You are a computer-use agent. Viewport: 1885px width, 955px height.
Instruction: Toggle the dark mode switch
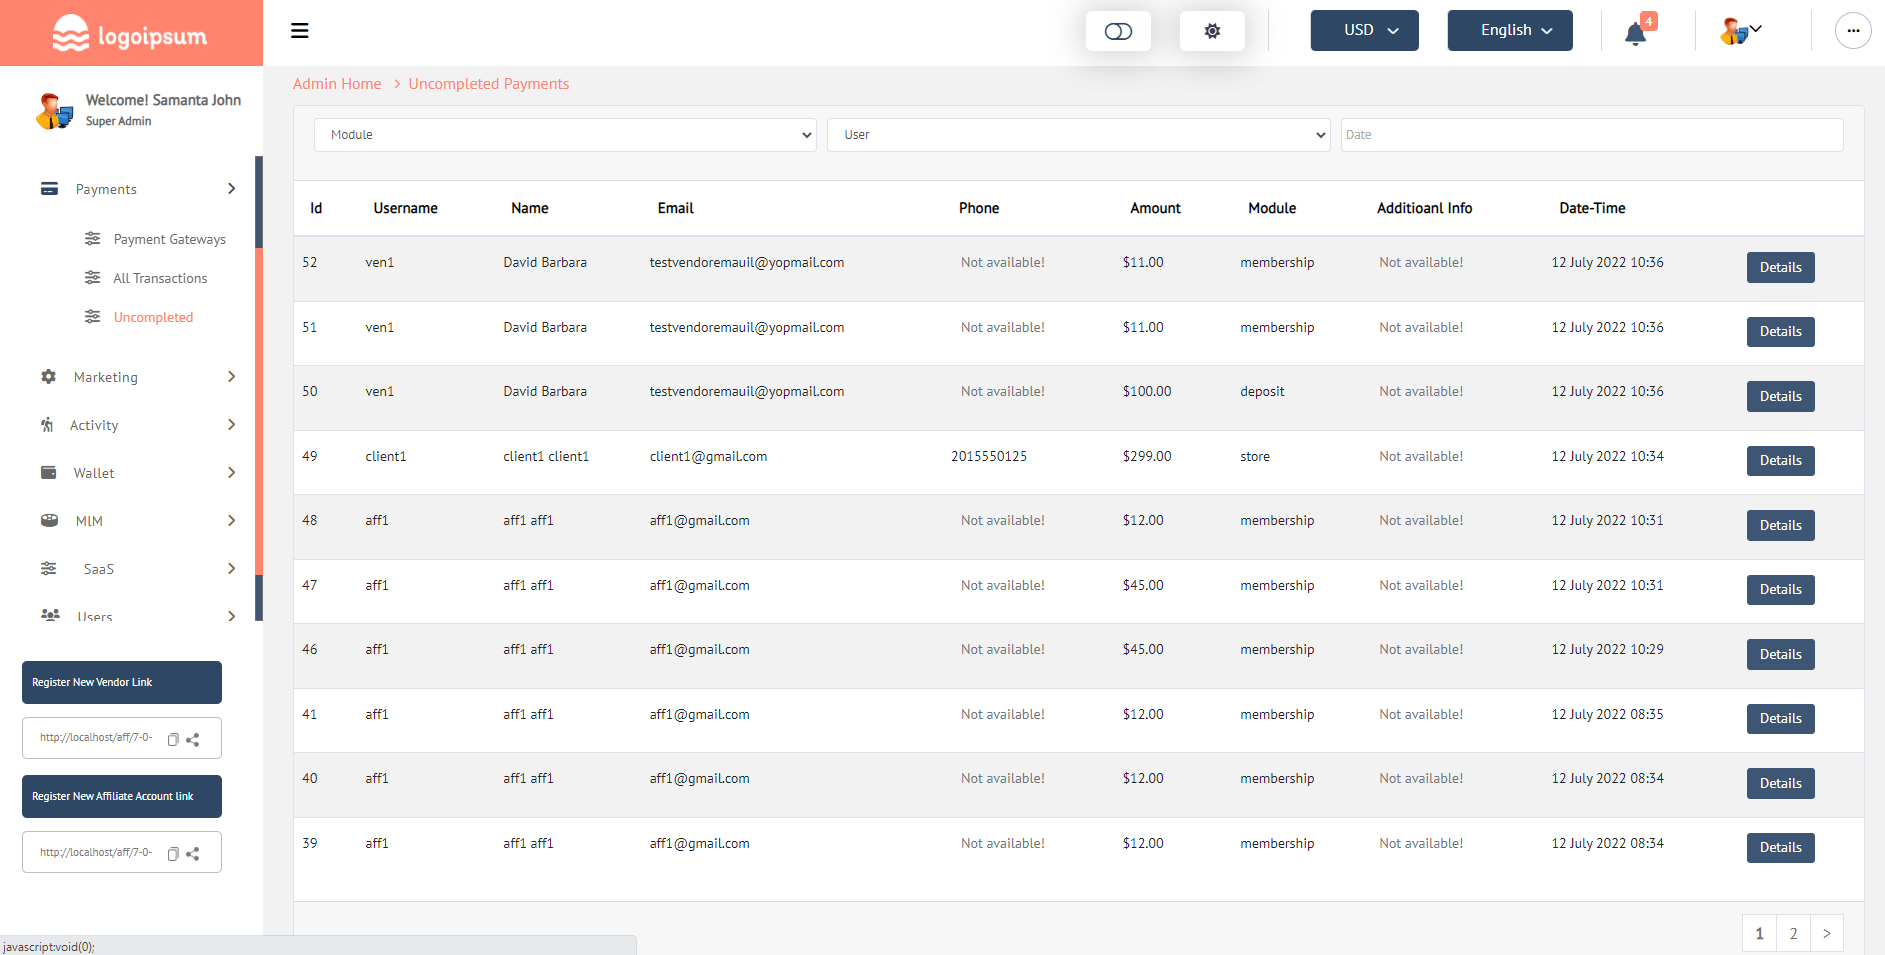(1118, 30)
